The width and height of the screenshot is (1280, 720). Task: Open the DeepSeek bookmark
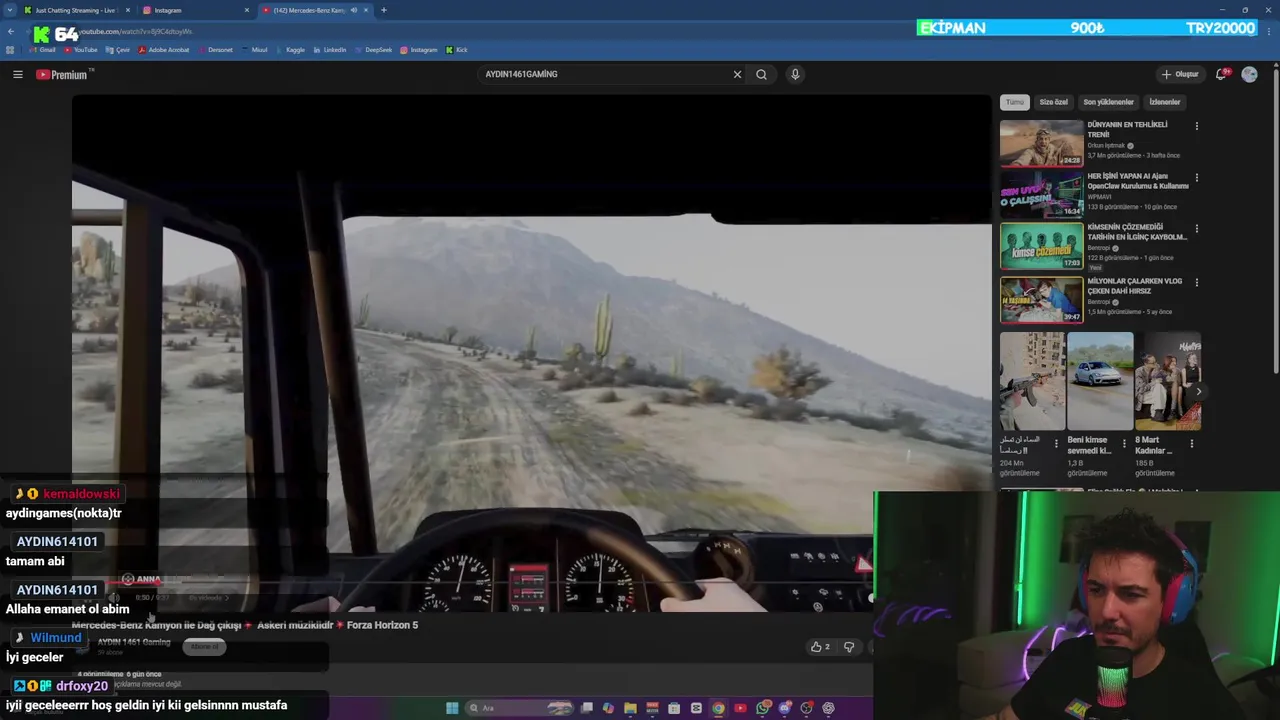(374, 50)
